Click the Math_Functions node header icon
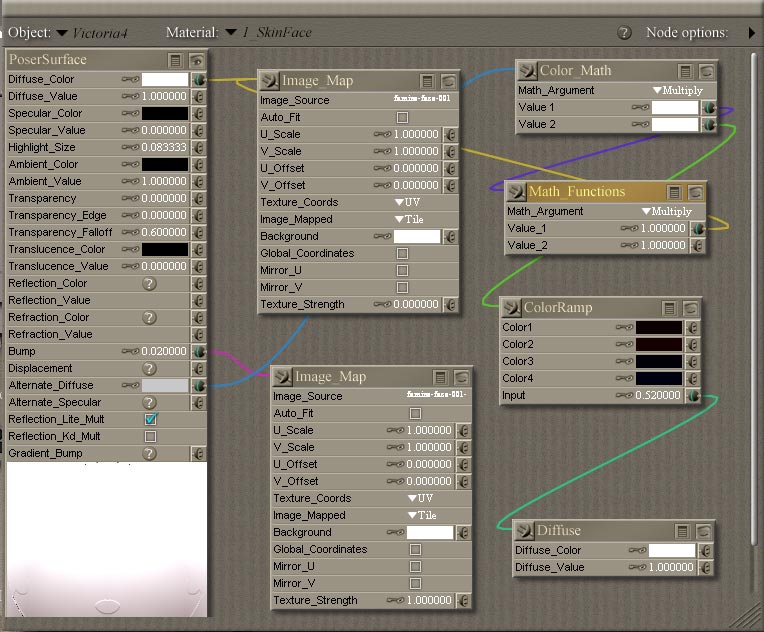Screen dimensions: 764x632 point(516,192)
